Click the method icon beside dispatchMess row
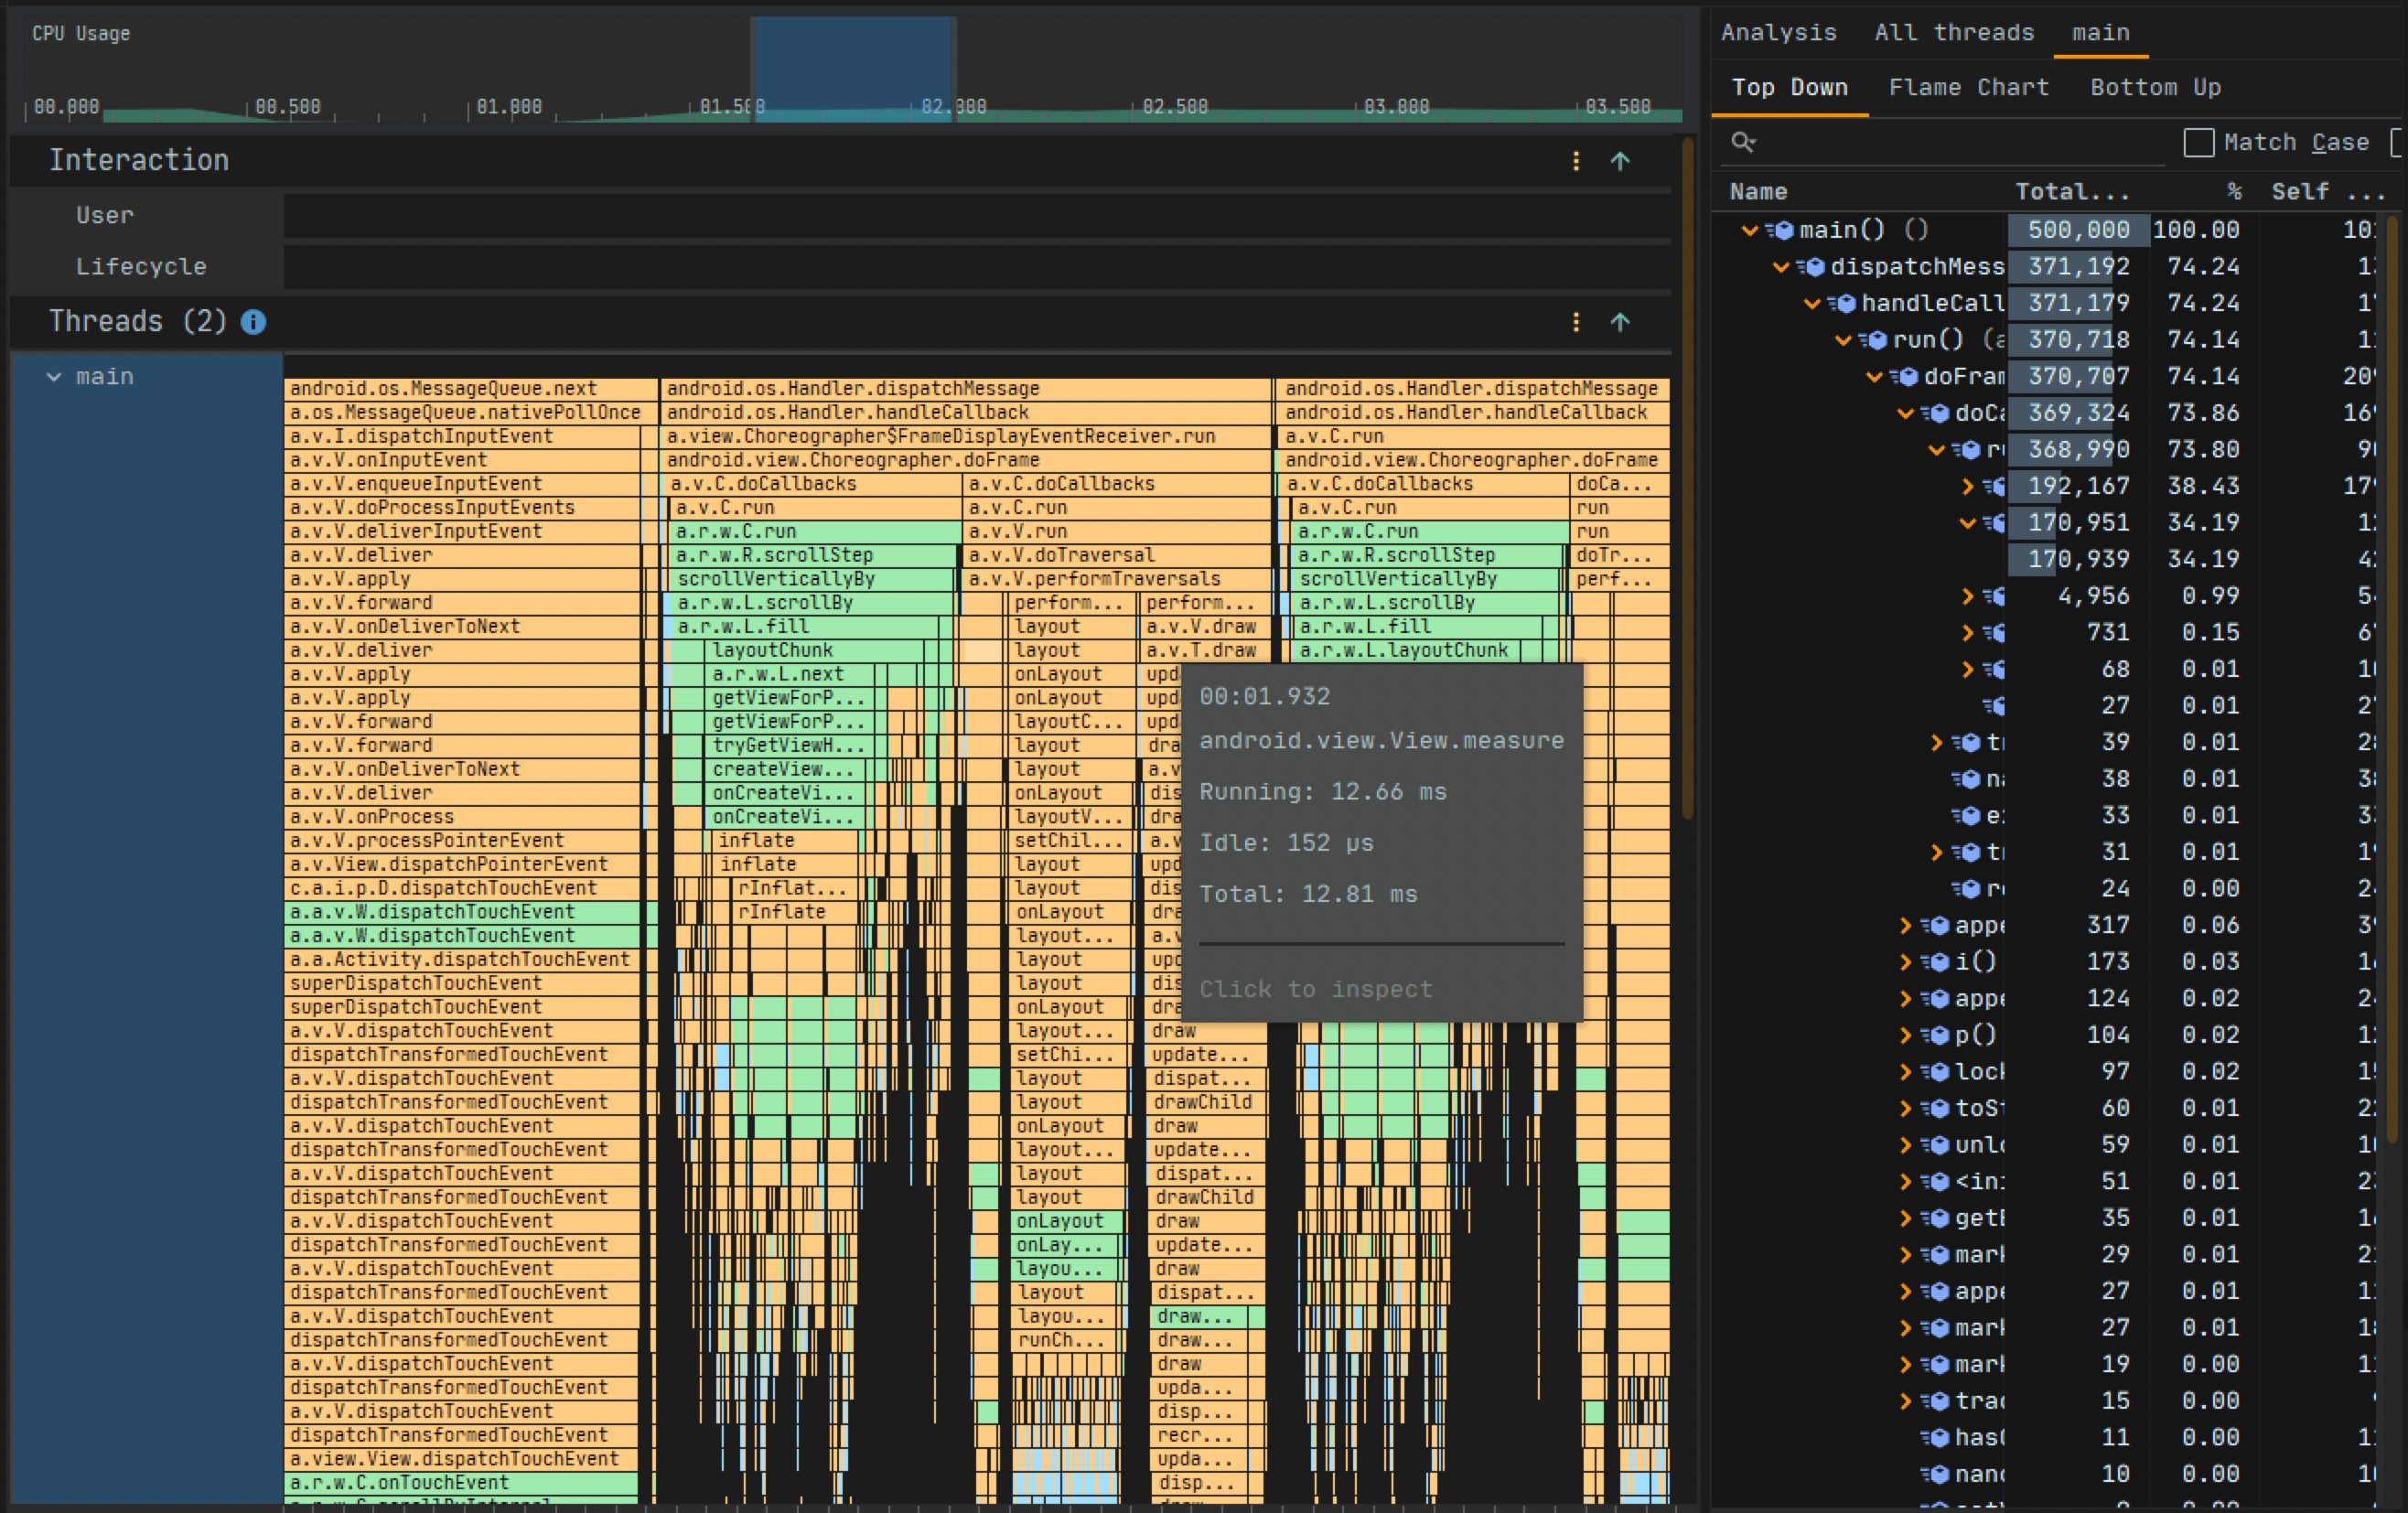The width and height of the screenshot is (2408, 1513). pos(1814,266)
